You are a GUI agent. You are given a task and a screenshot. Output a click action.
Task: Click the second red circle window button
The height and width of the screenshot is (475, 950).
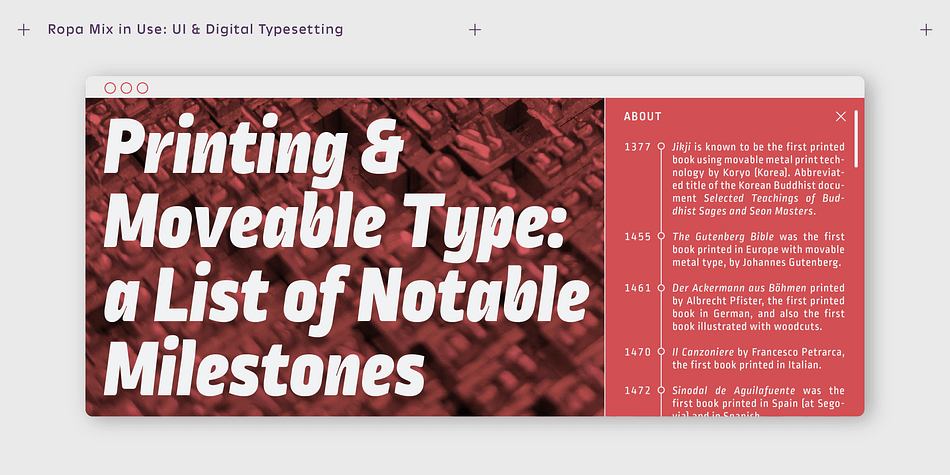(x=126, y=88)
